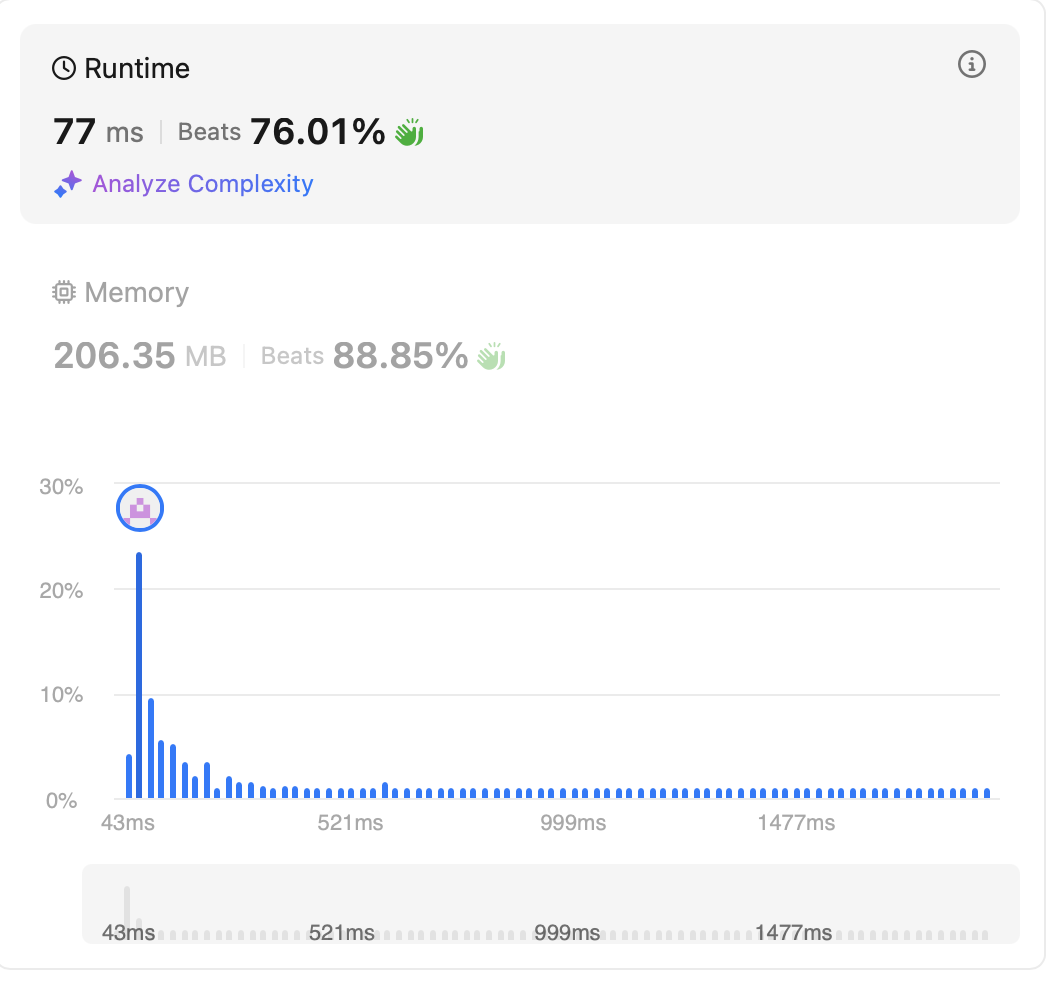Click the 999ms label in mini overview
The image size is (1050, 984).
pyautogui.click(x=567, y=933)
